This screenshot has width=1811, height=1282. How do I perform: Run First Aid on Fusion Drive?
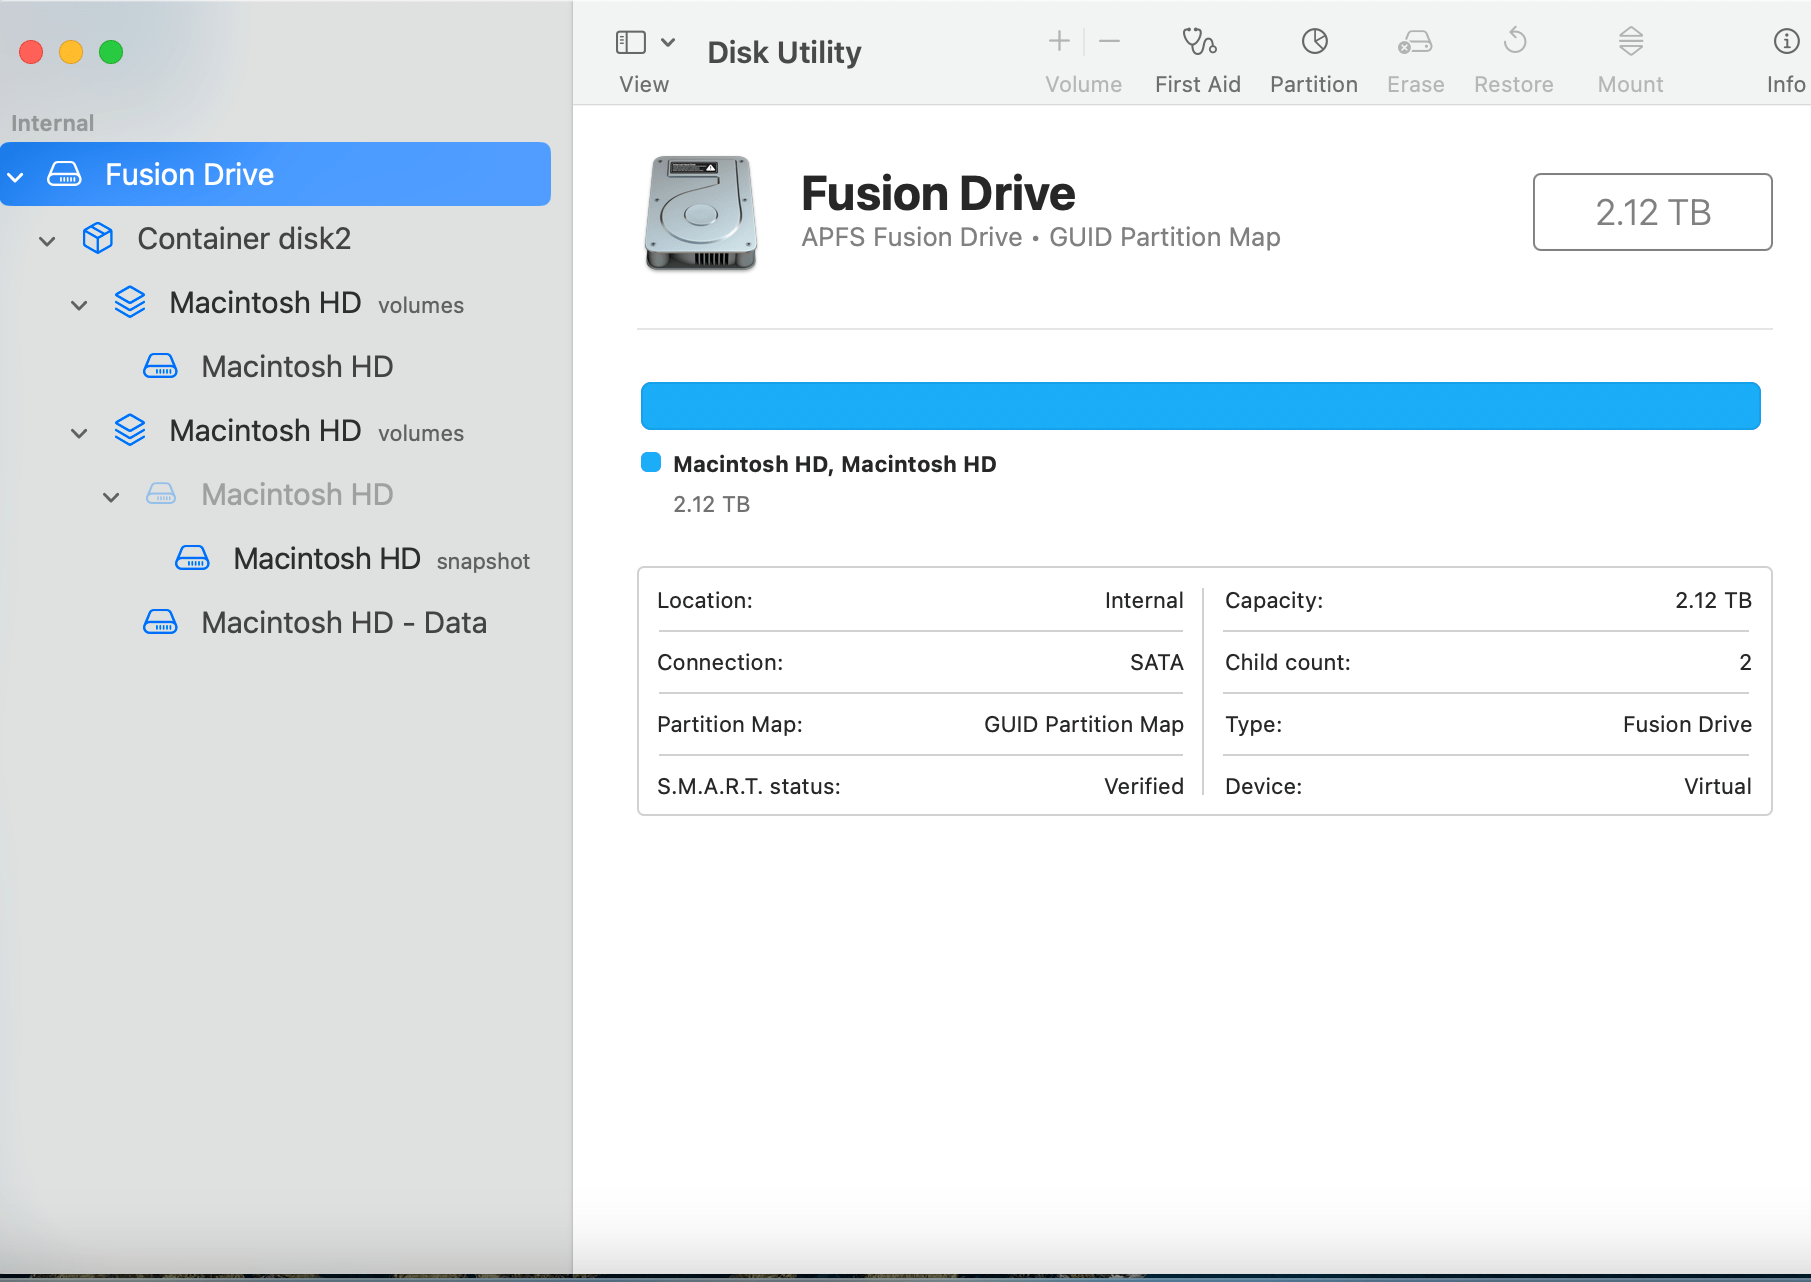[x=1197, y=57]
